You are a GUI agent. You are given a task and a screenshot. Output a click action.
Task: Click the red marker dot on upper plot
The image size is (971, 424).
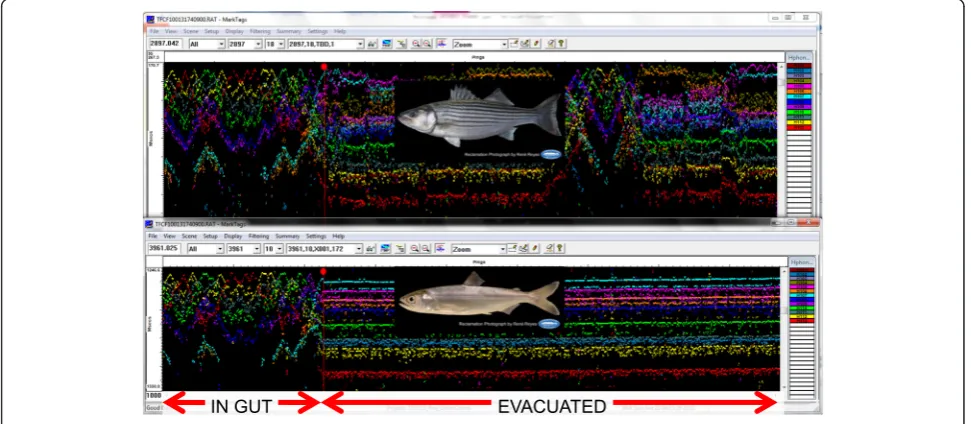click(x=324, y=66)
